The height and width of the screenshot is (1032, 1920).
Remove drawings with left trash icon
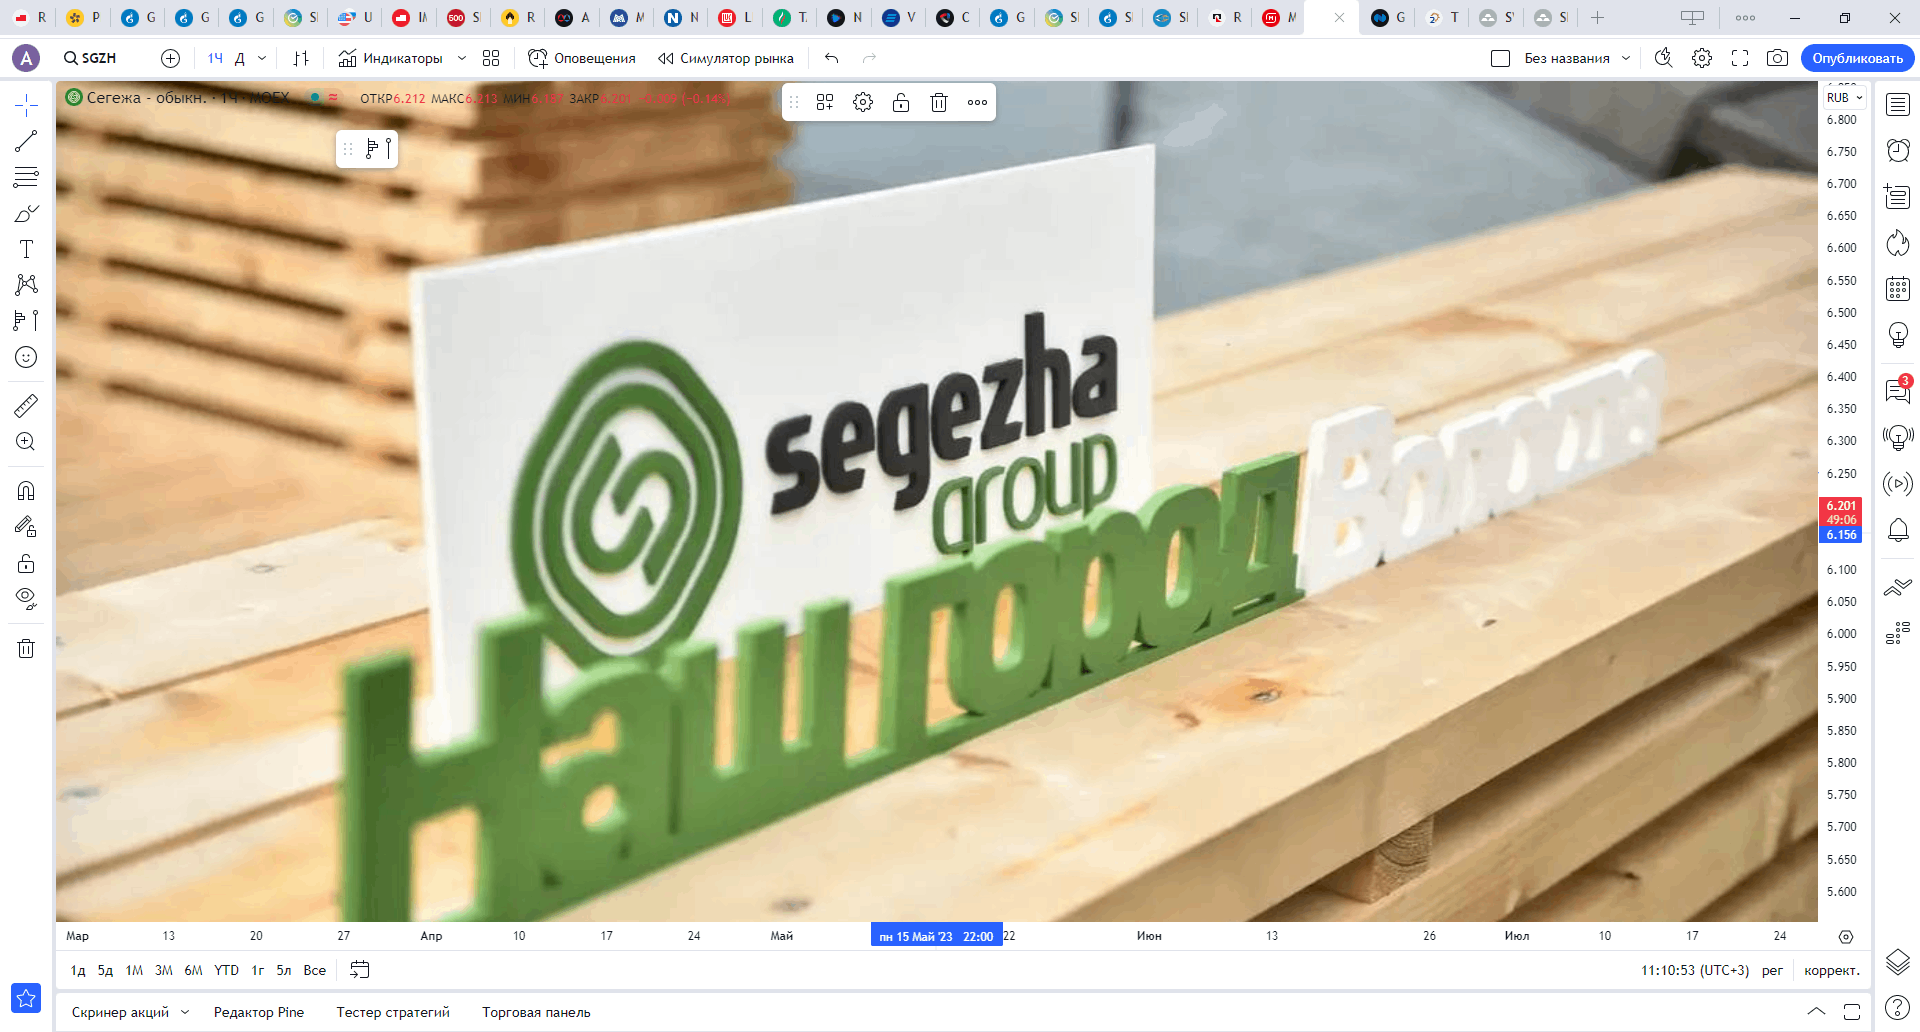point(26,648)
